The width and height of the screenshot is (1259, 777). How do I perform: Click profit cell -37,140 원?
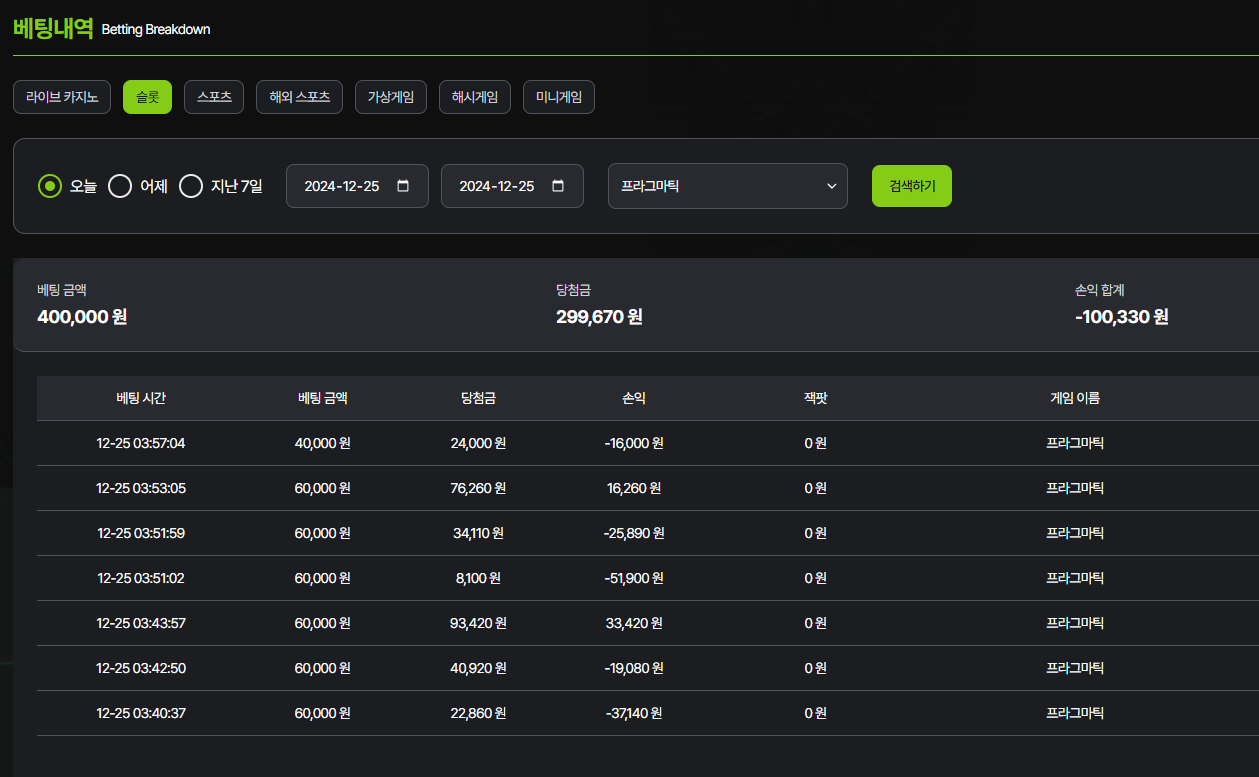(x=634, y=713)
